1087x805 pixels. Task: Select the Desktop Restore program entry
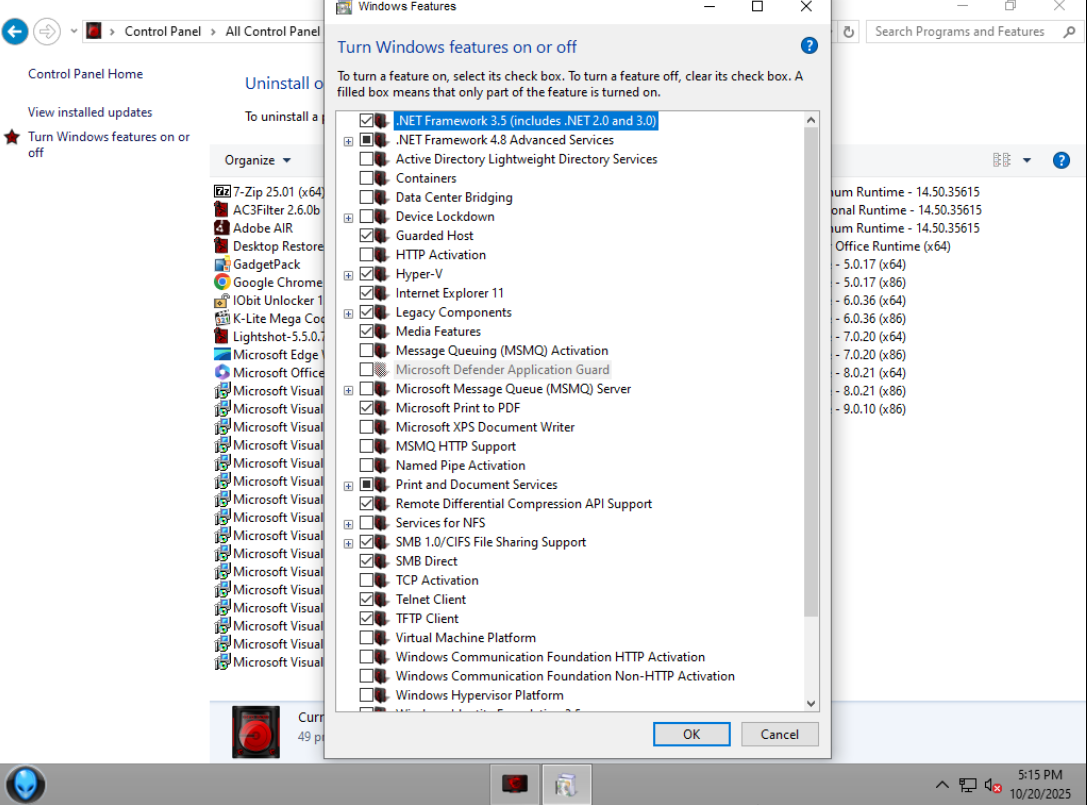269,246
